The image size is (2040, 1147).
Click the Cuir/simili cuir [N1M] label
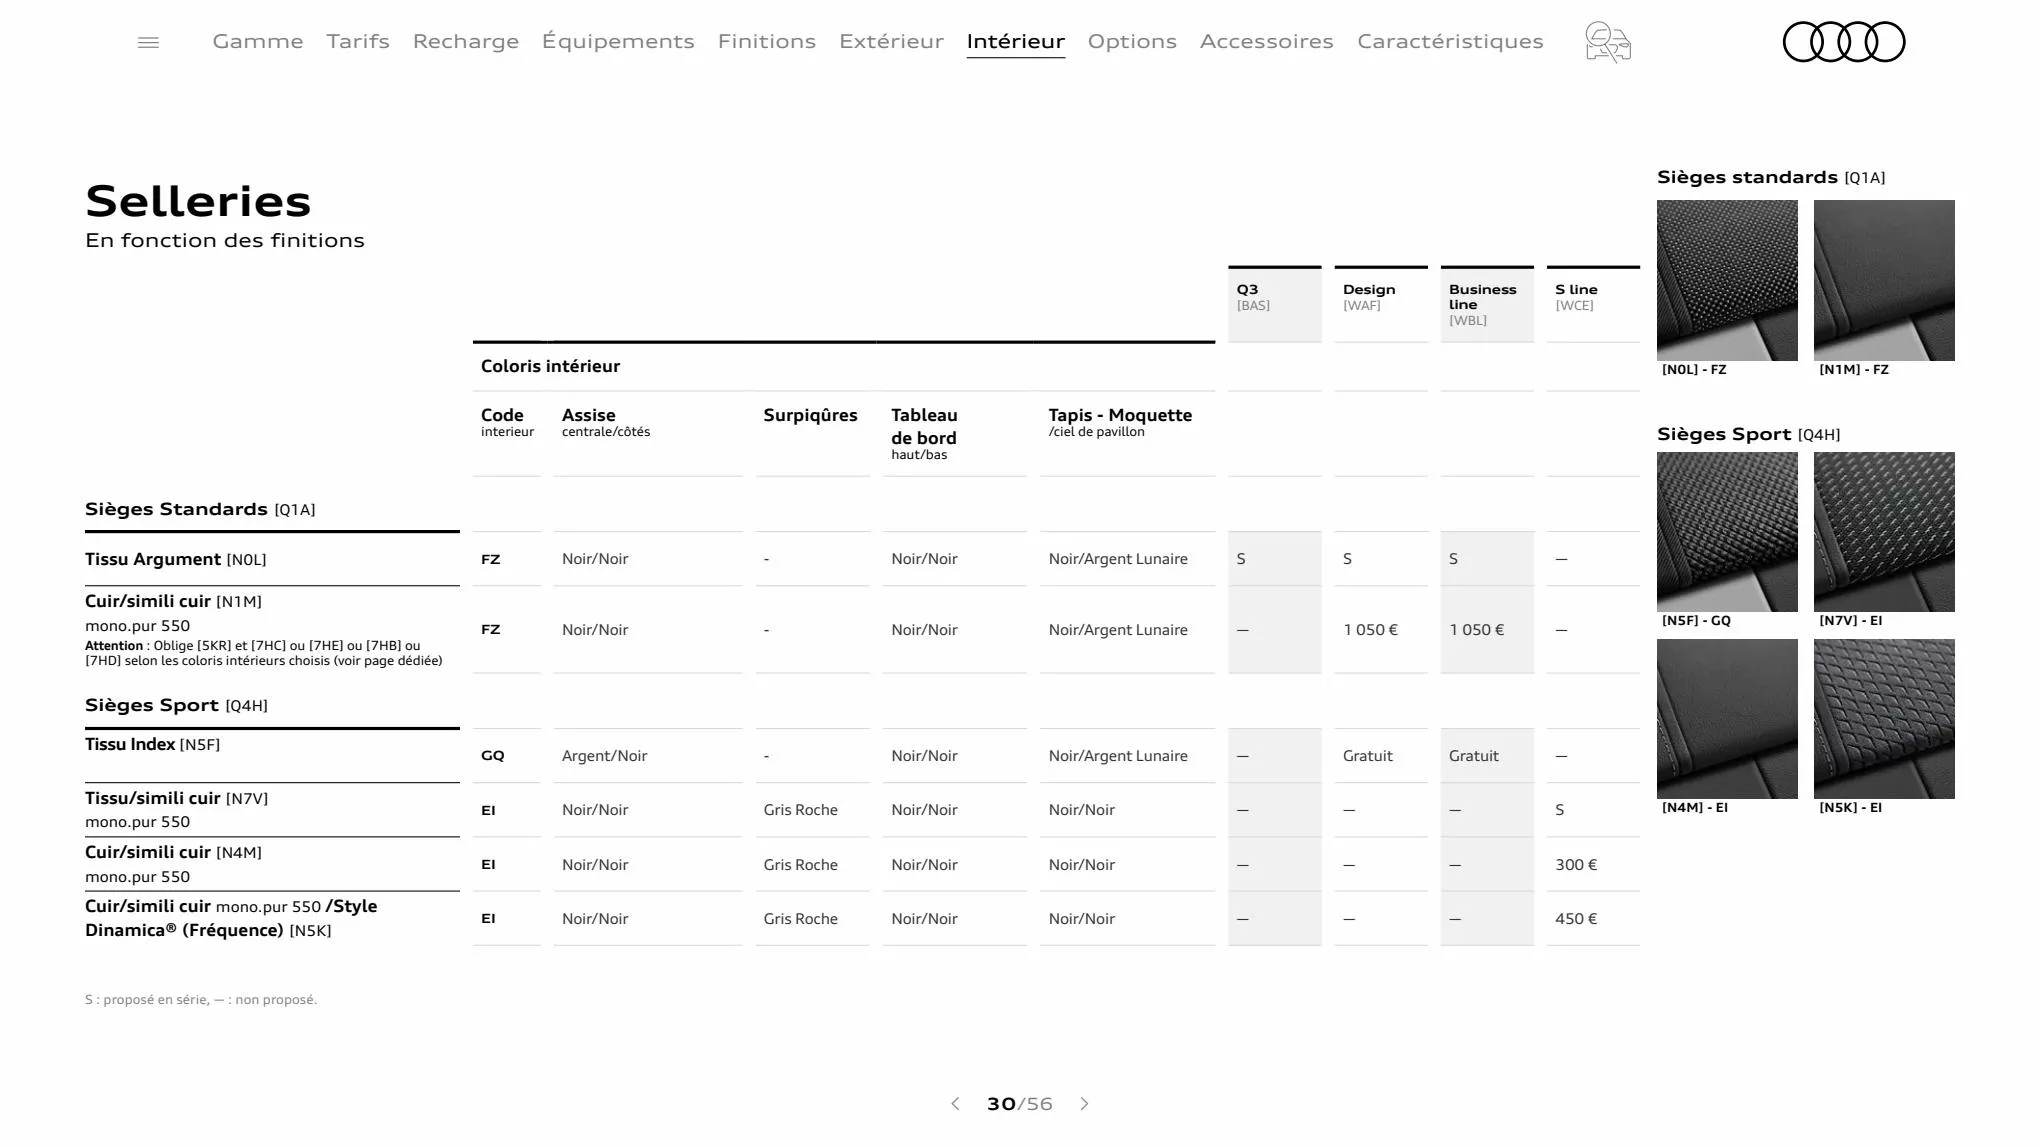(173, 601)
